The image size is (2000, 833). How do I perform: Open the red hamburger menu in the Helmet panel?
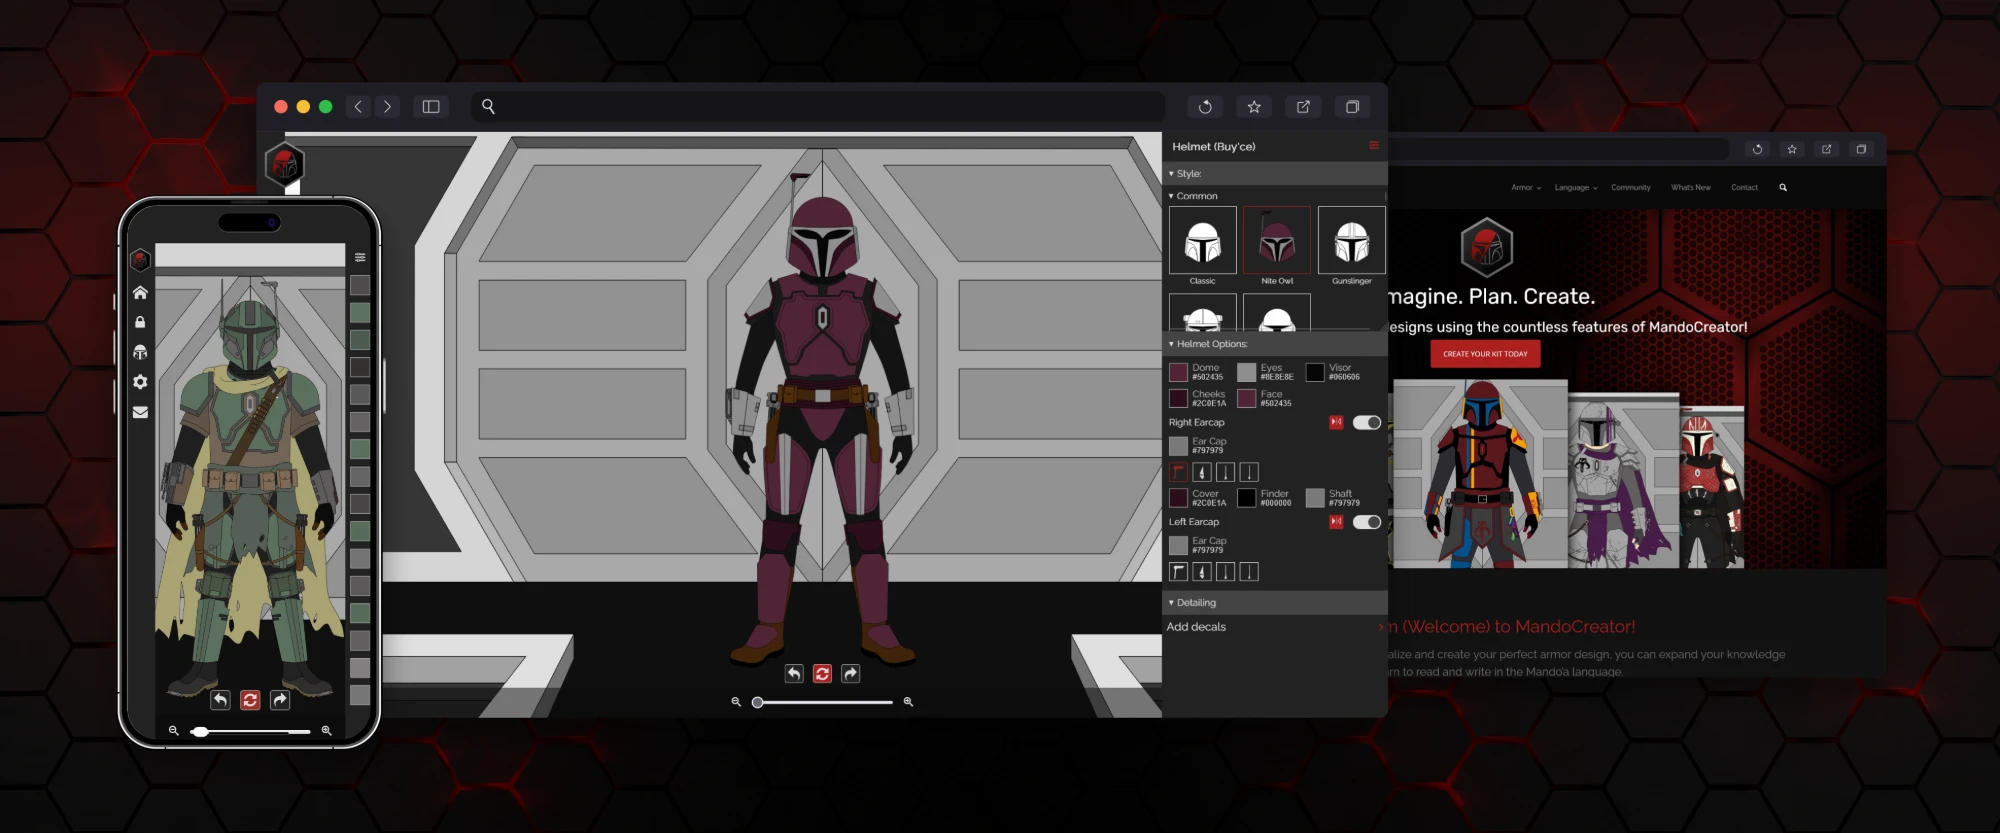coord(1374,146)
